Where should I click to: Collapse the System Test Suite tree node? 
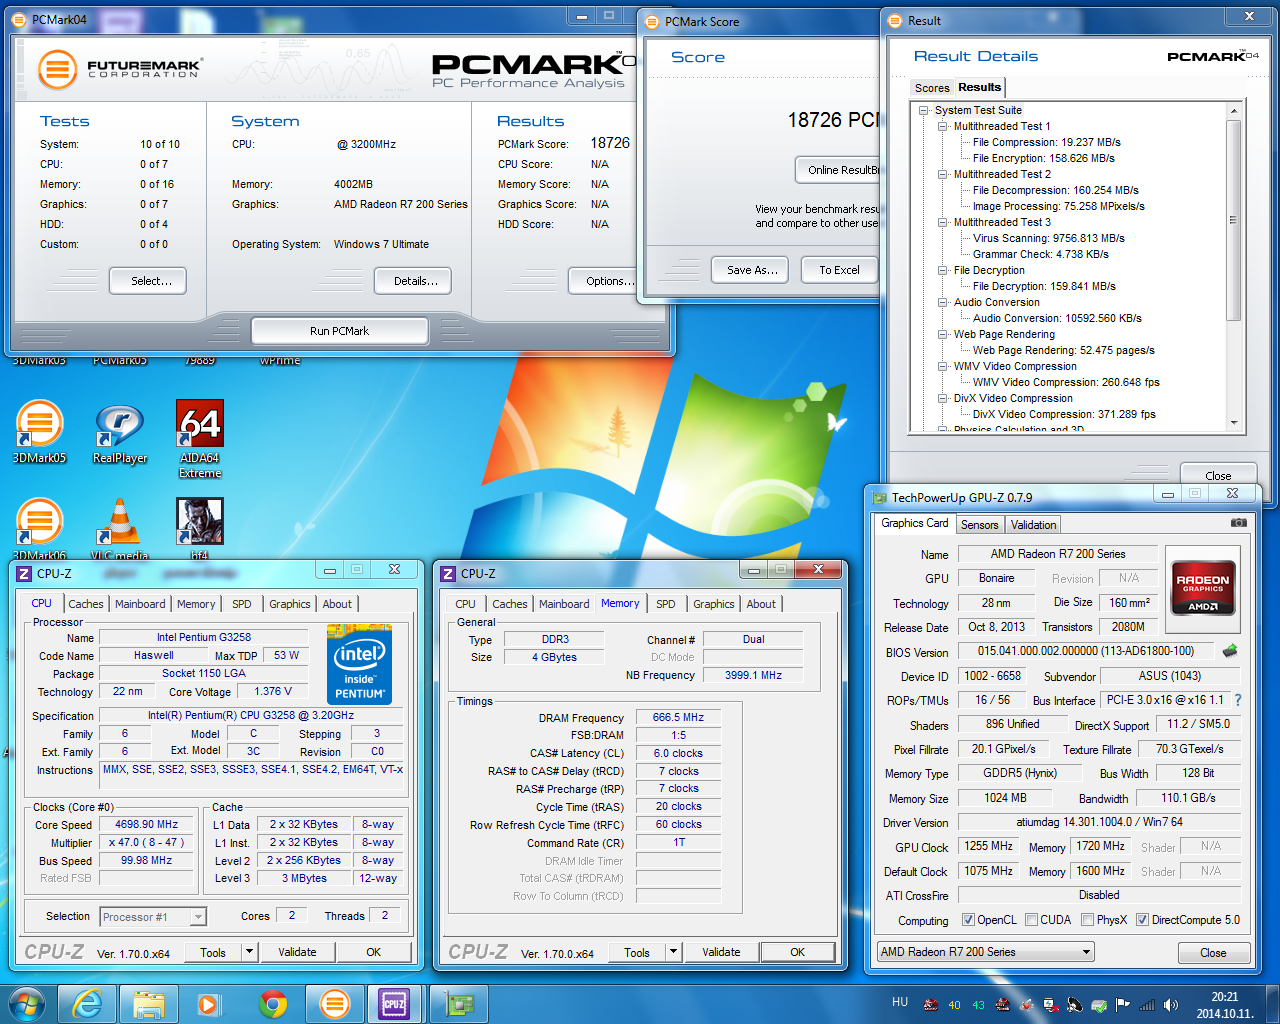[924, 110]
